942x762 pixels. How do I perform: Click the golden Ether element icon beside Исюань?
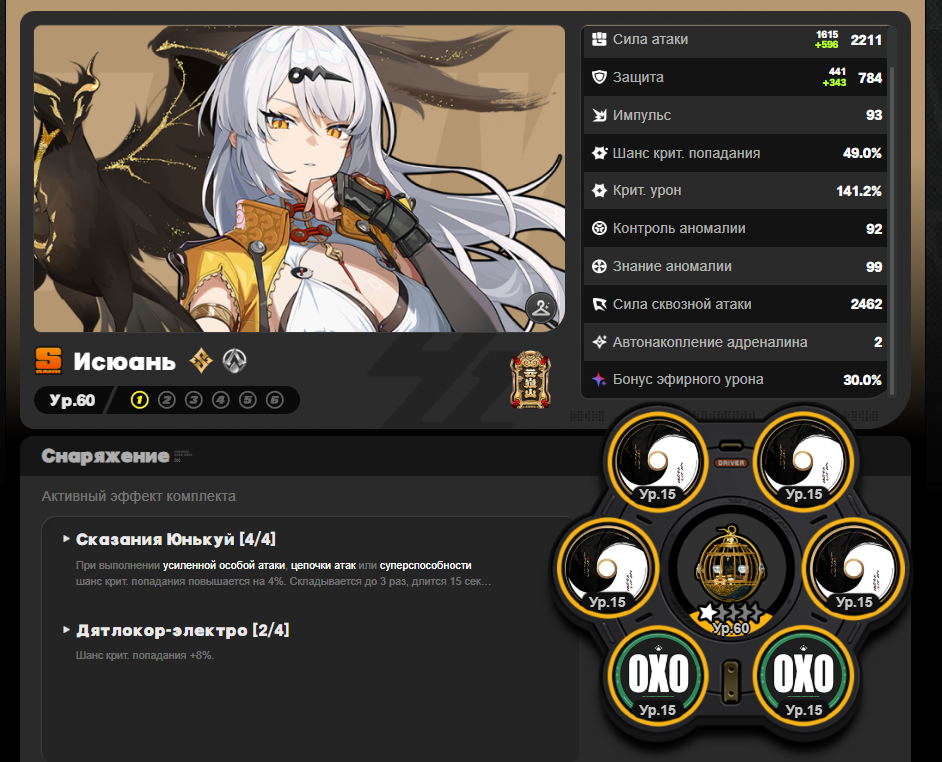coord(201,361)
